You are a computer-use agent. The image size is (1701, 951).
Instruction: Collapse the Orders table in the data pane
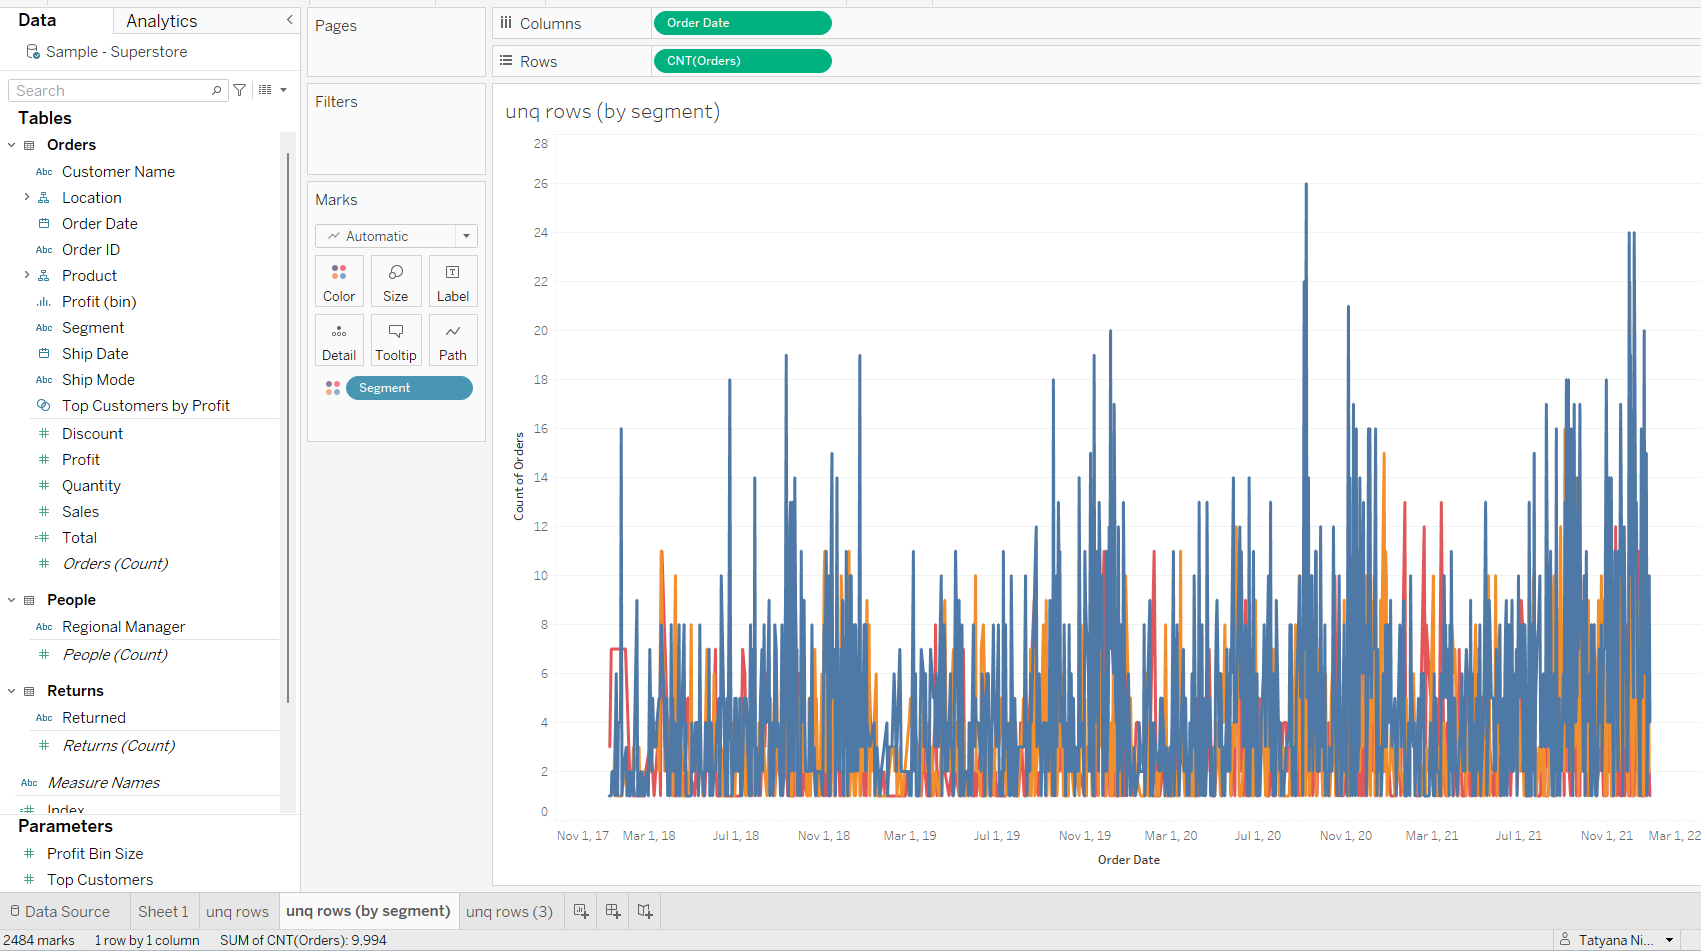[12, 144]
